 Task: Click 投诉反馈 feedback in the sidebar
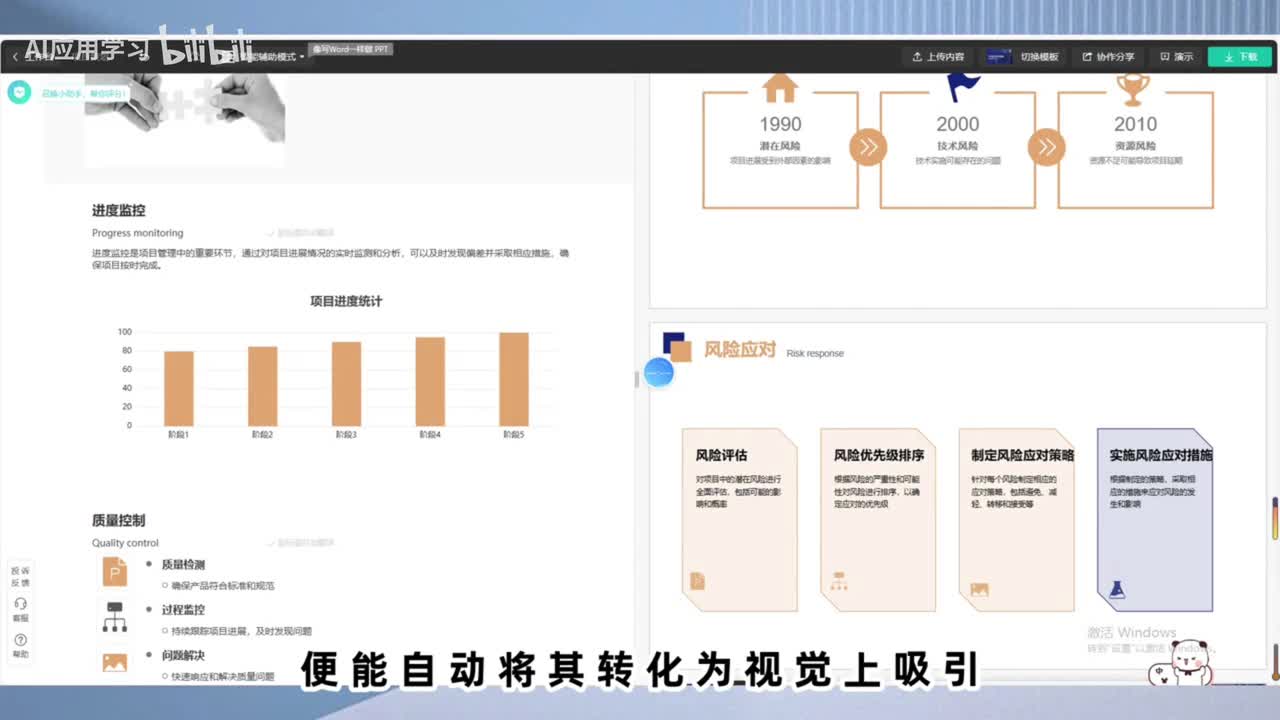(x=20, y=576)
